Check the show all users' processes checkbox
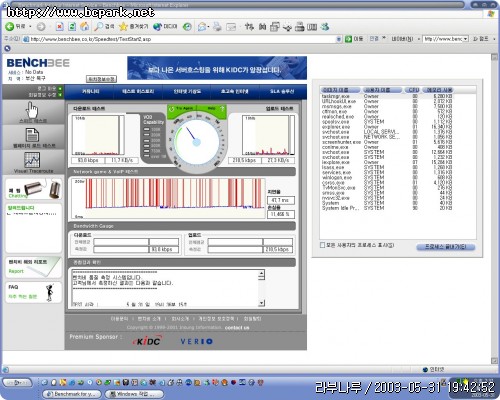Screen dimensions: 500x400 322,245
